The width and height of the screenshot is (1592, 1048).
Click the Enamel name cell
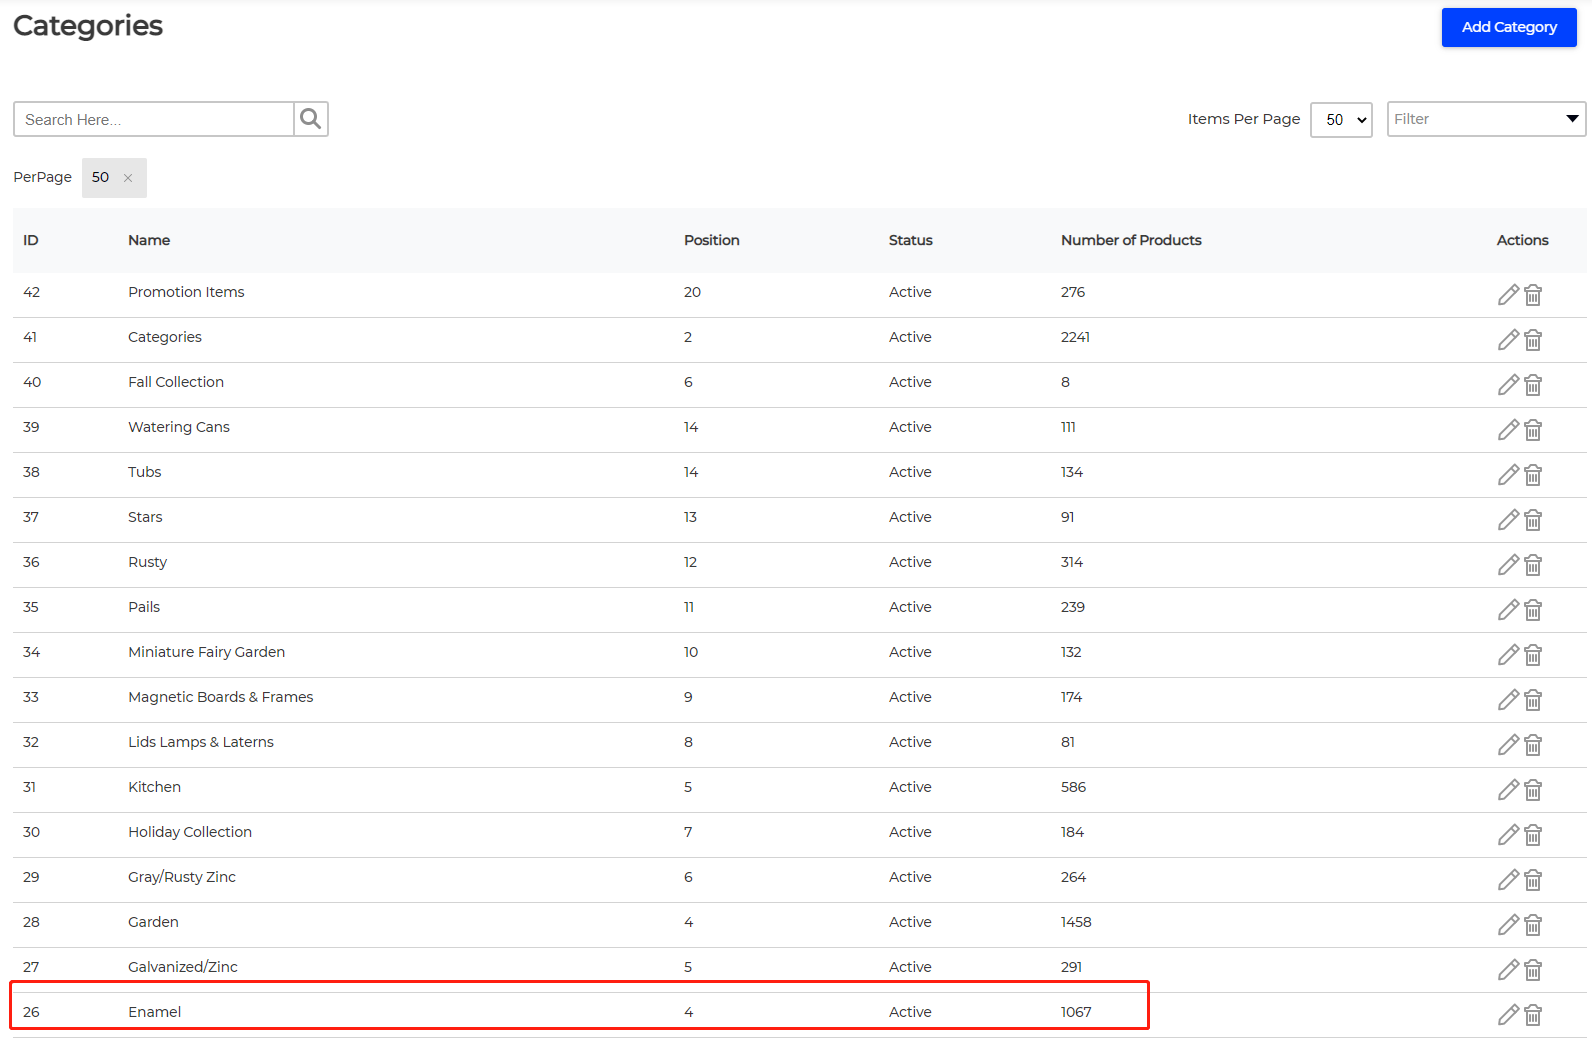click(x=155, y=1012)
